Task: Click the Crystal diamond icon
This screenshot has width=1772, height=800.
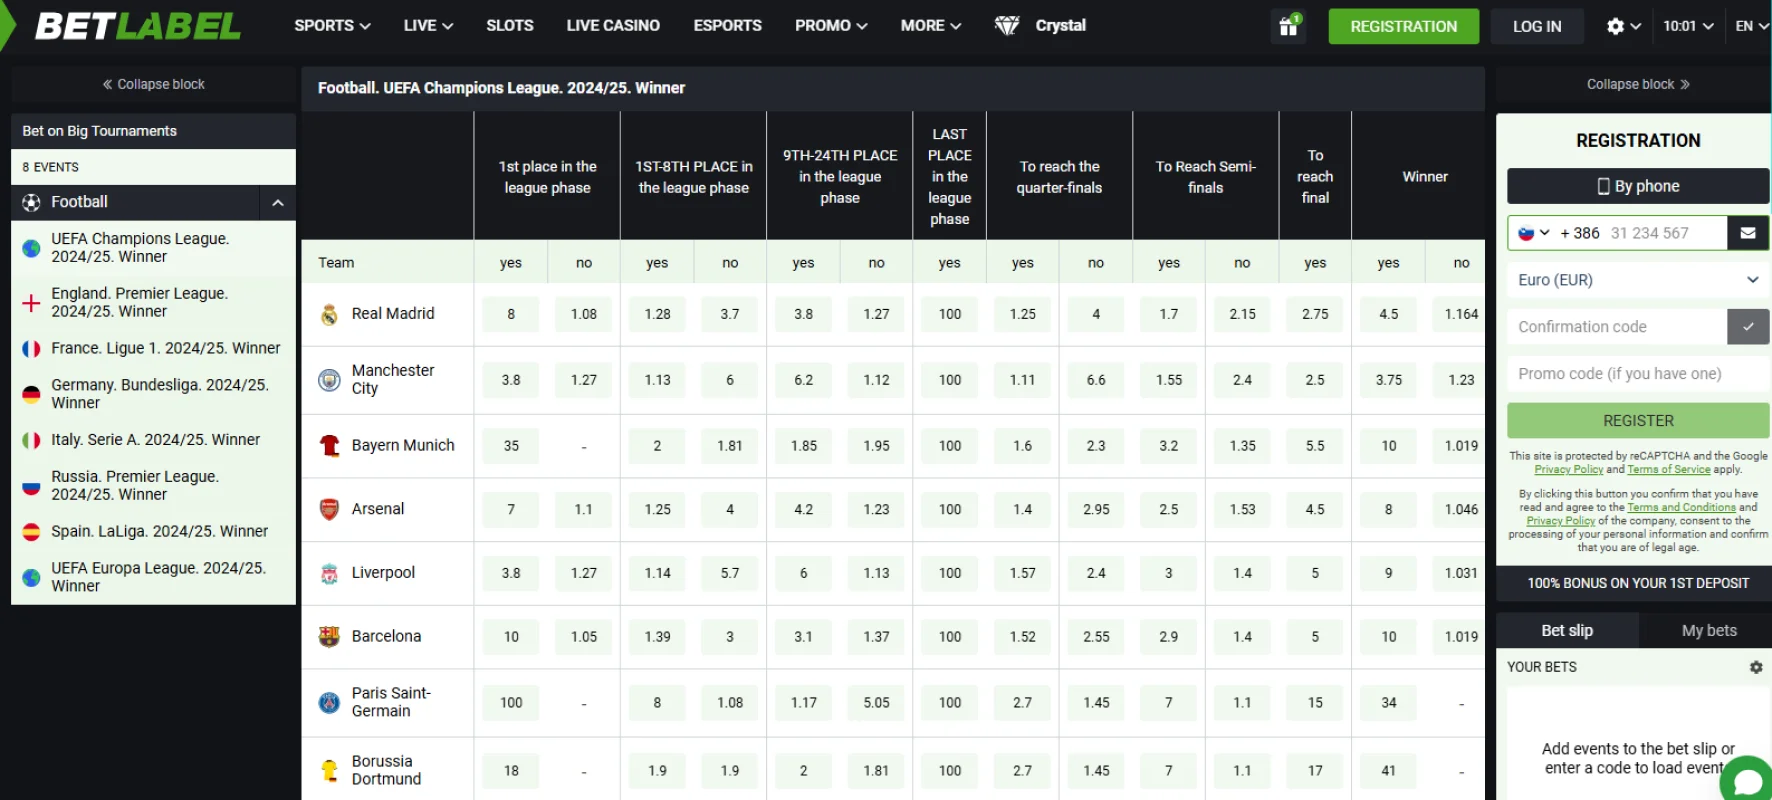Action: [x=1007, y=26]
